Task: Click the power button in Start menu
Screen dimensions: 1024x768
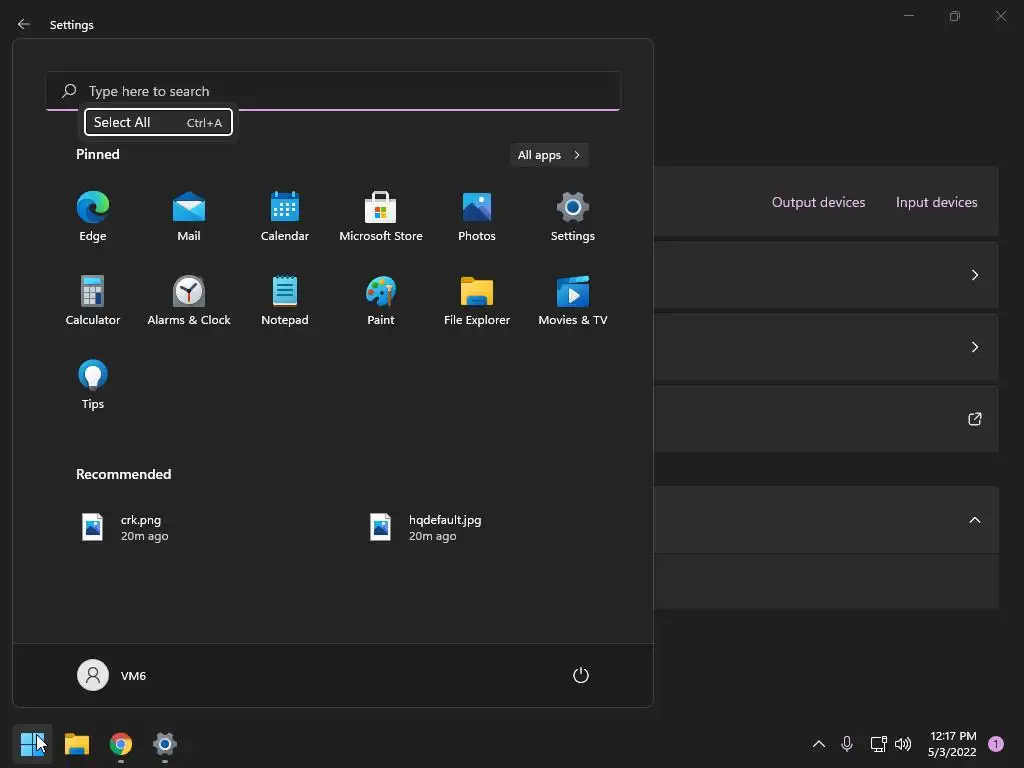Action: tap(581, 675)
